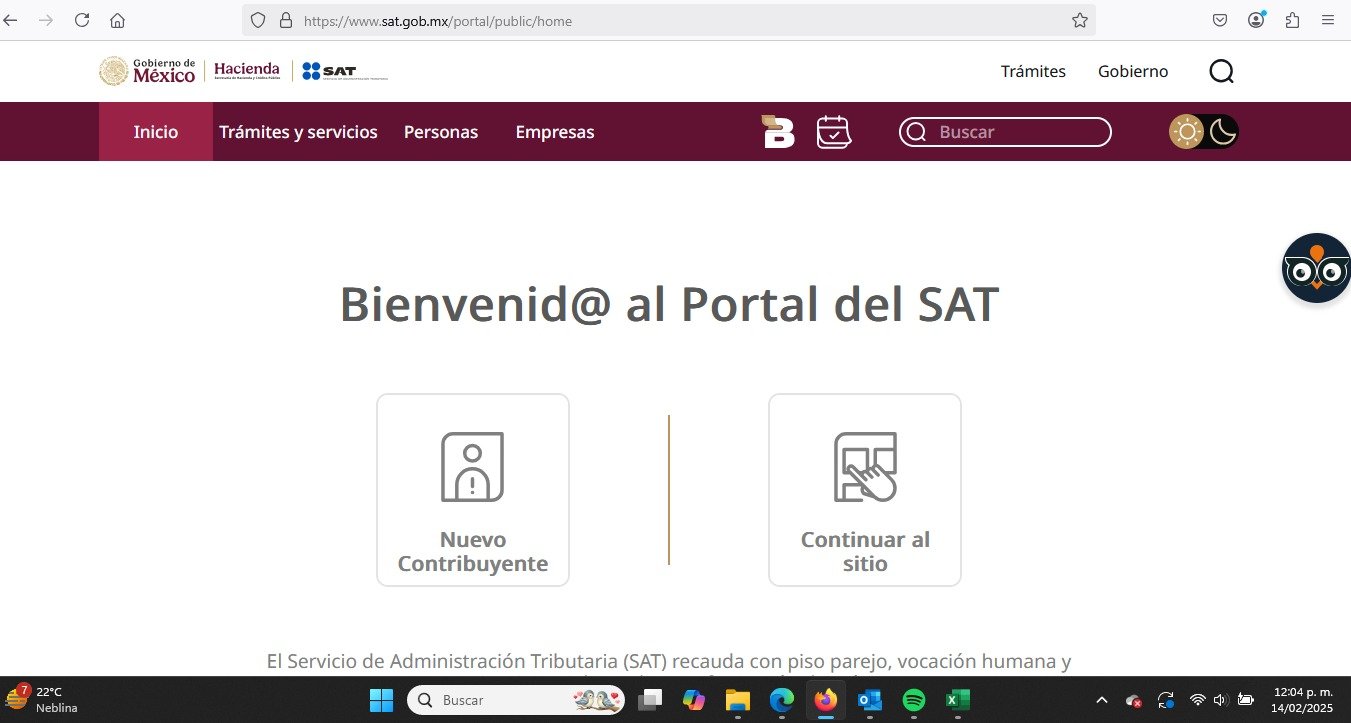Click the tracking protection shield icon

[258, 20]
